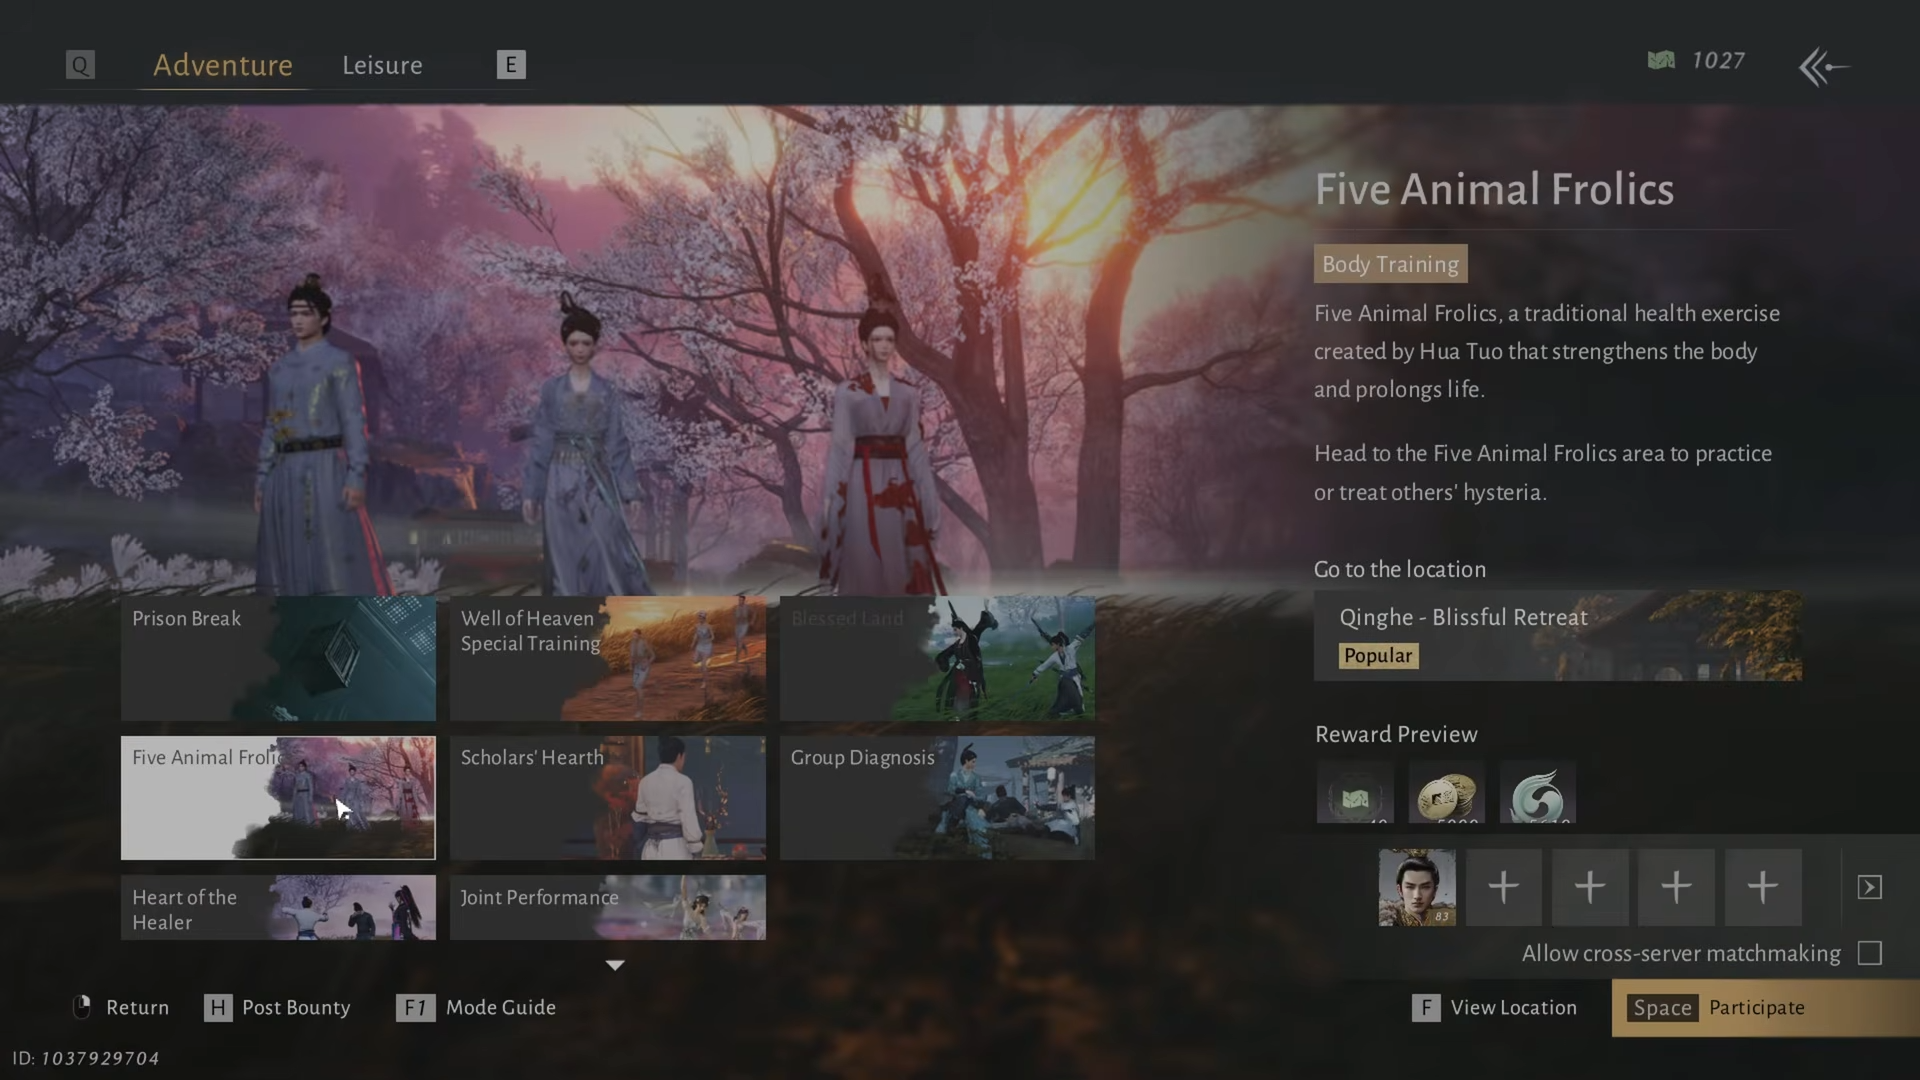
Task: Expand the party panel side arrow
Action: pos(1869,887)
